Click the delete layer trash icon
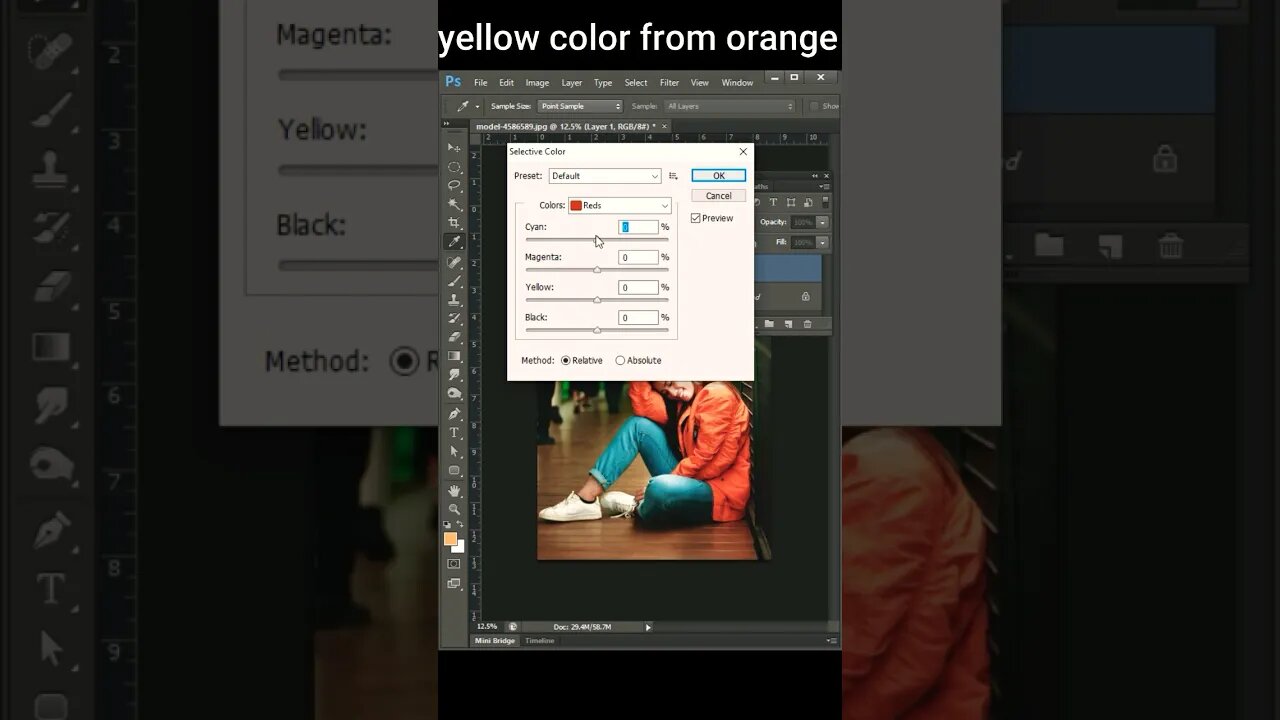Screen dimensions: 1280x720 pyautogui.click(x=807, y=324)
